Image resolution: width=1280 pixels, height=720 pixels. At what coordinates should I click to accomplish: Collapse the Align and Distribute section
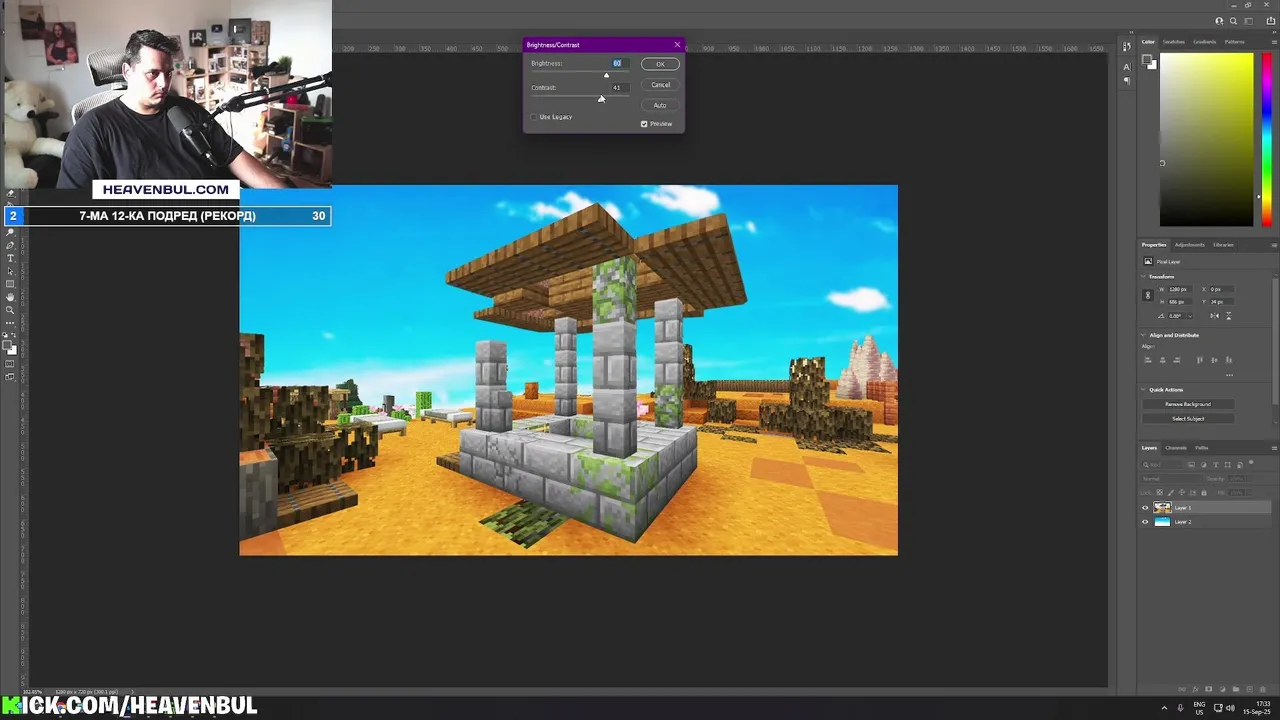1143,335
